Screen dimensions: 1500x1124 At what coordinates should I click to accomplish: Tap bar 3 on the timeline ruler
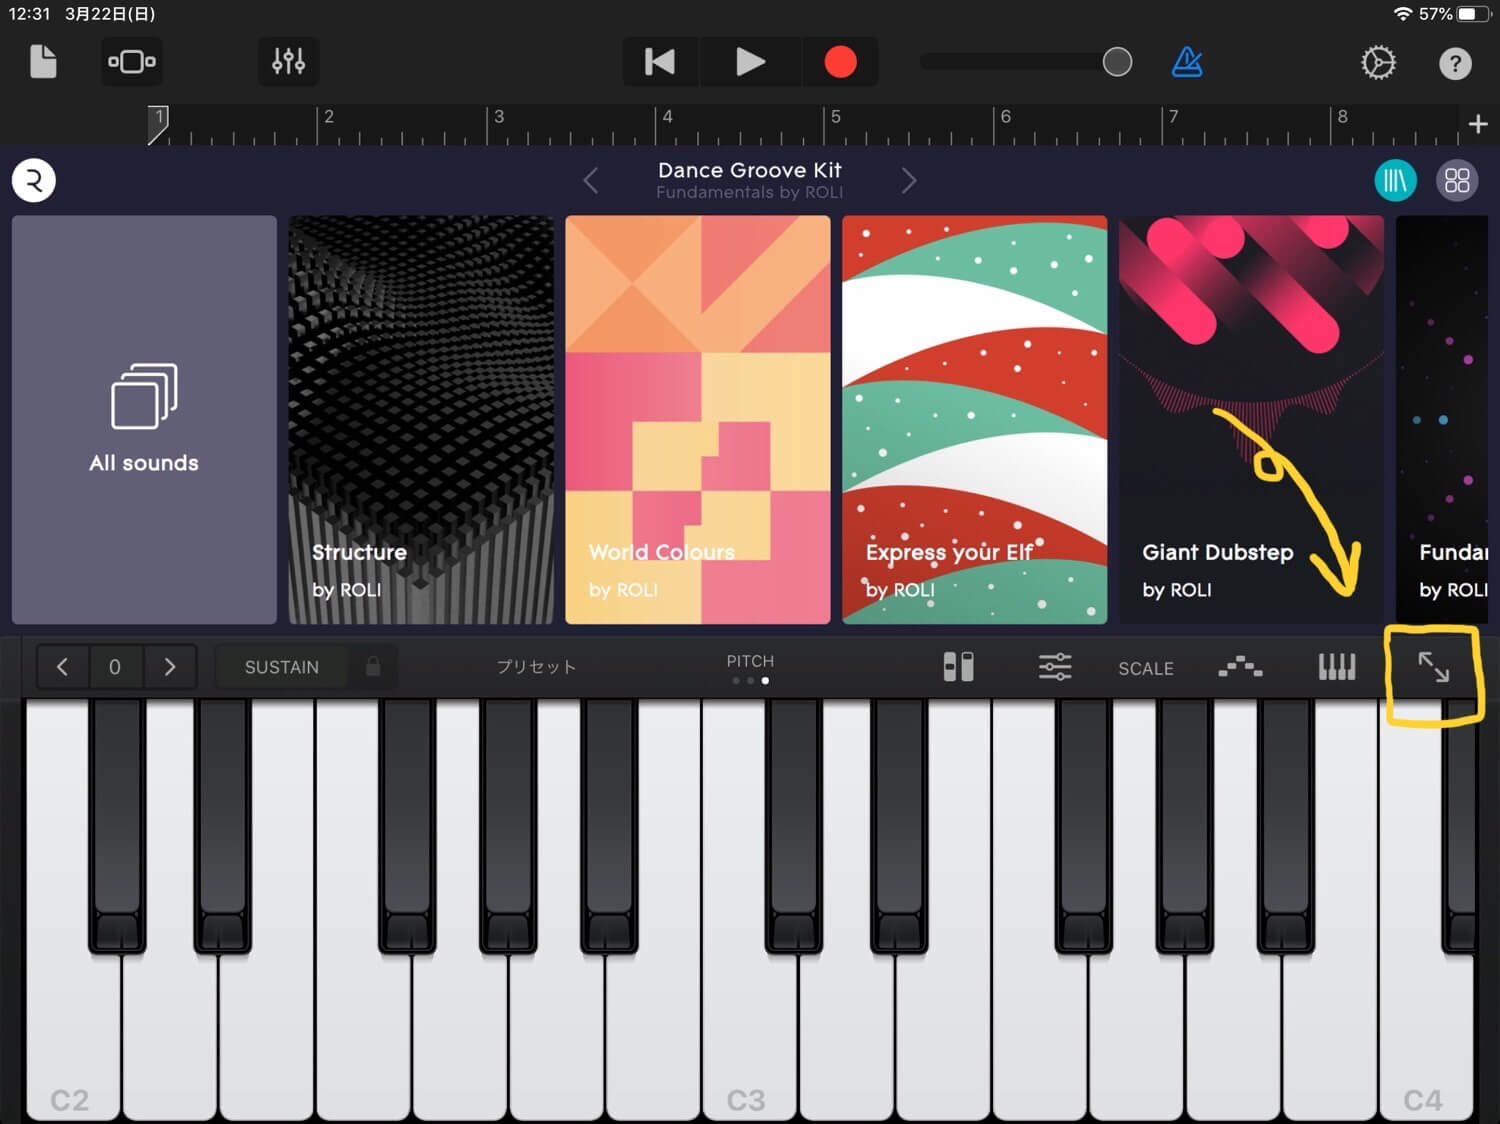tap(499, 117)
